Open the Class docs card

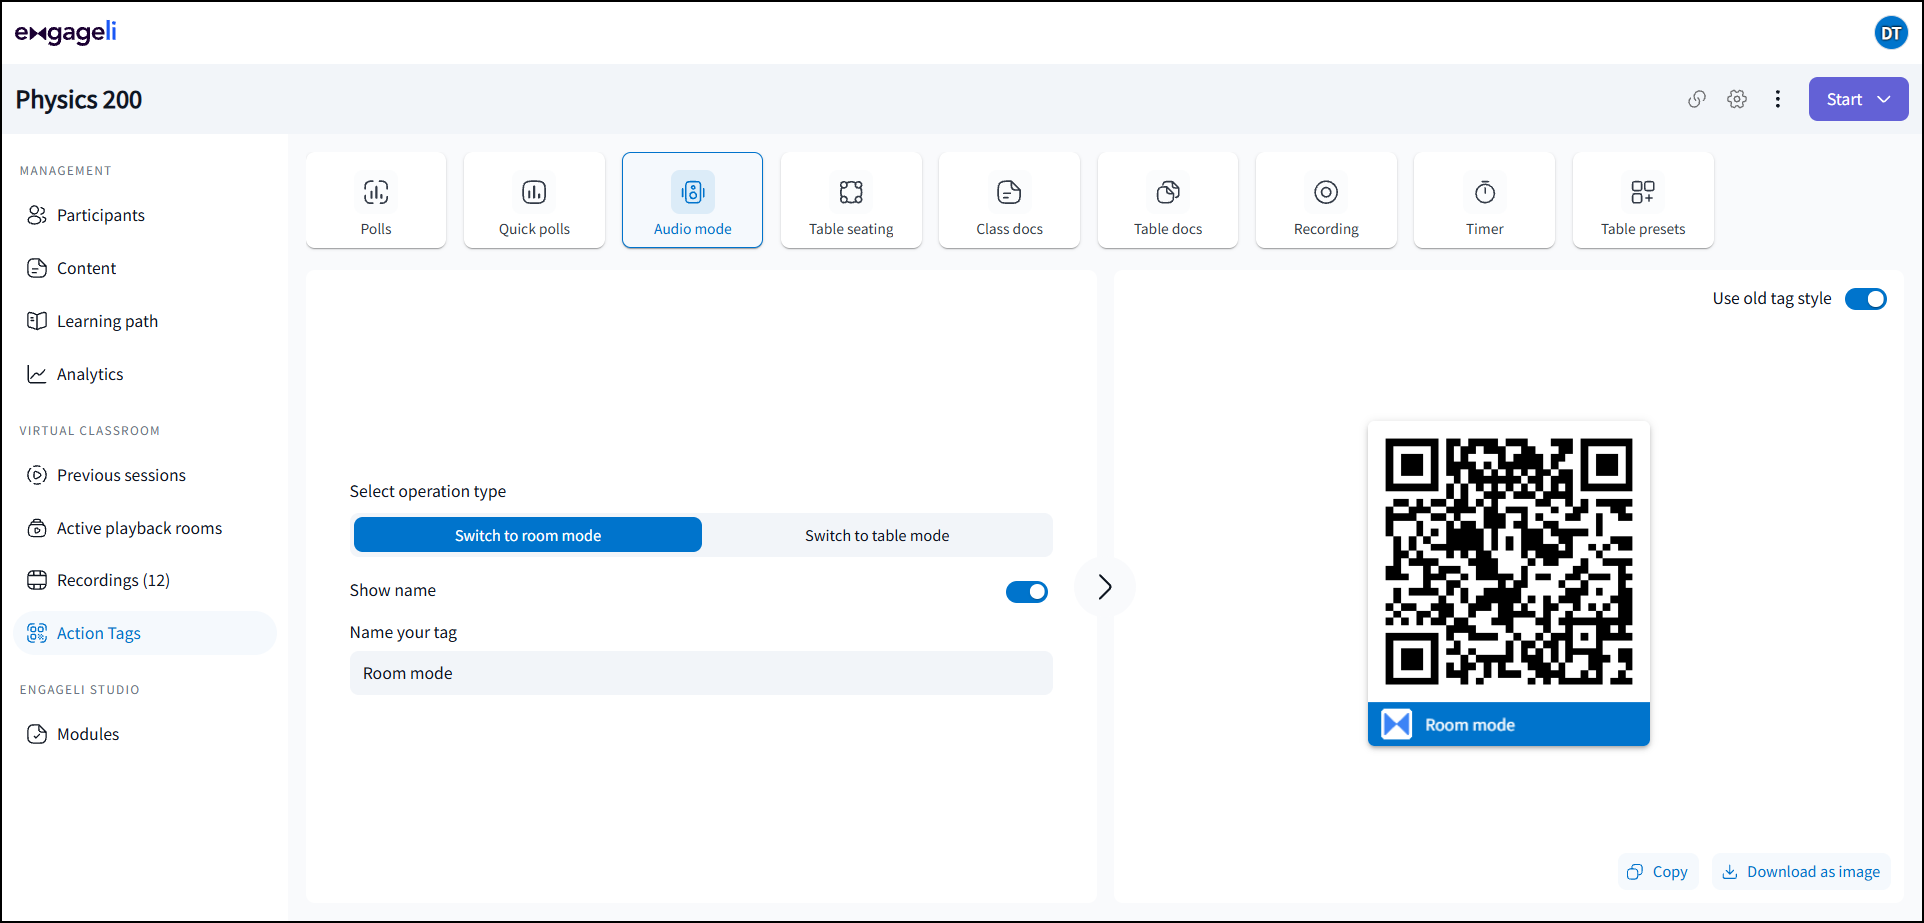click(x=1009, y=200)
